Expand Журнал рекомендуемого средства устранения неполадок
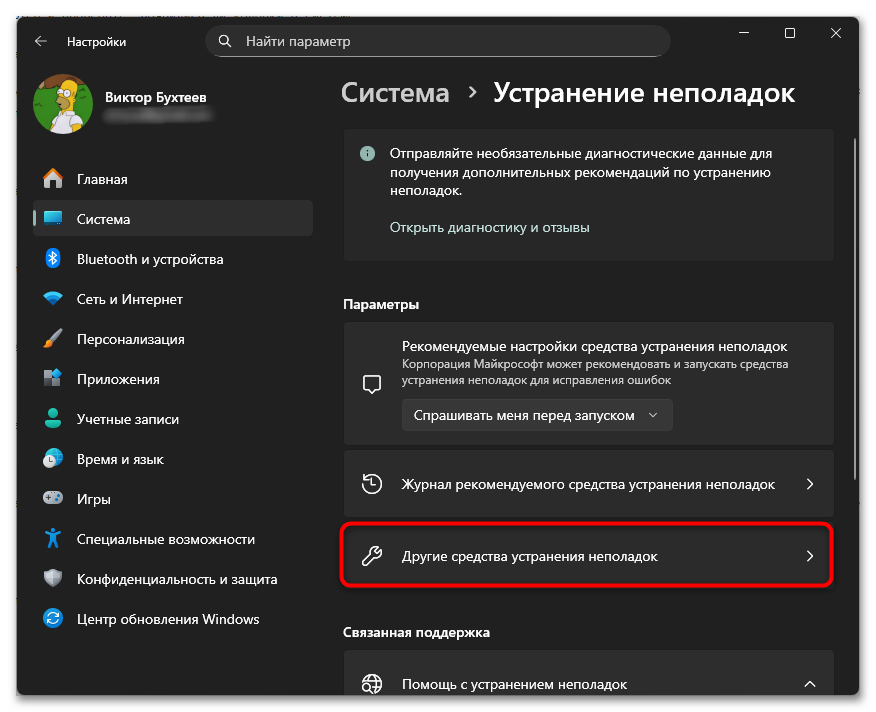The image size is (876, 712). point(586,483)
